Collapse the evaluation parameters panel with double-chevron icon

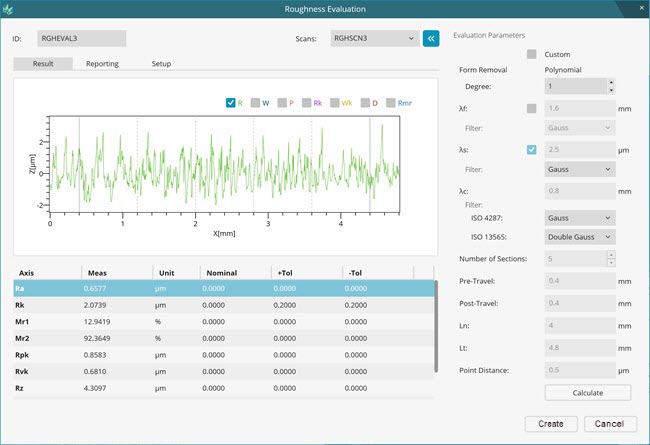(431, 38)
